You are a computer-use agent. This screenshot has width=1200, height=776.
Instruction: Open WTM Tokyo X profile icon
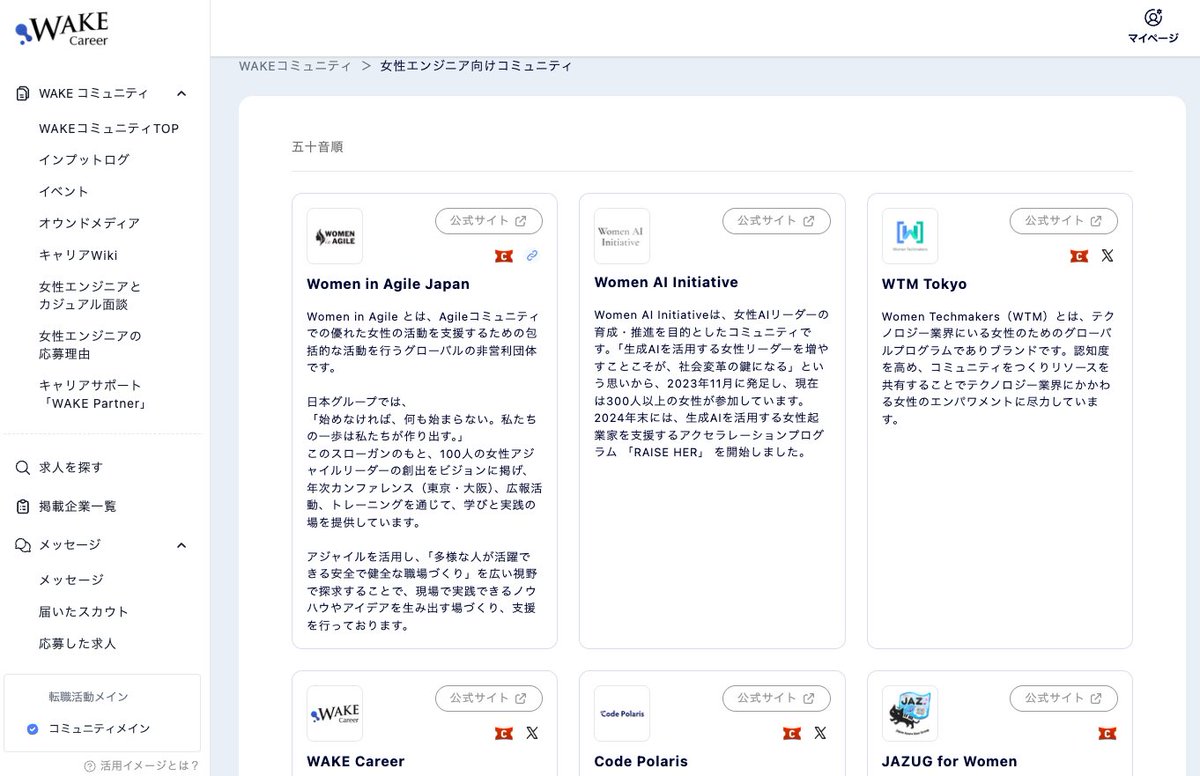coord(1107,256)
